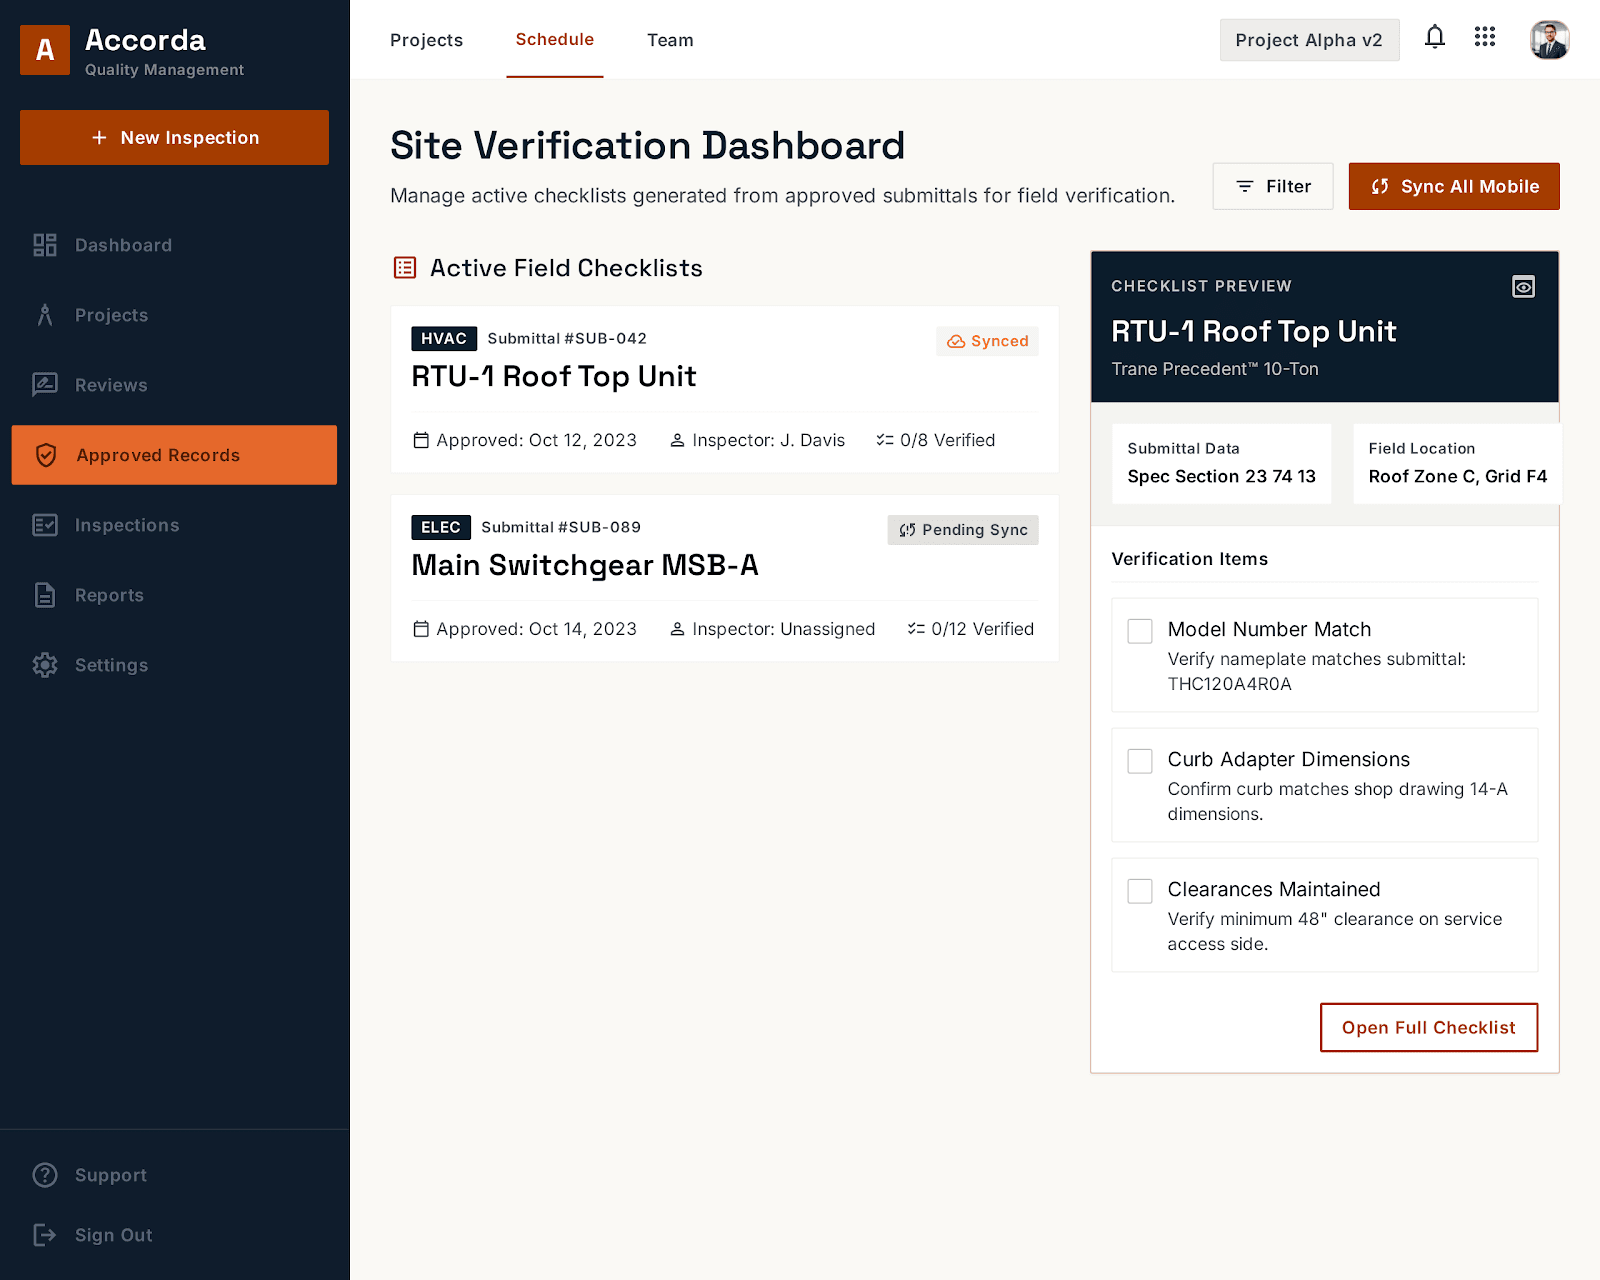Open the RTU-1 Roof Top Unit checklist card
Image resolution: width=1600 pixels, height=1280 pixels.
pos(725,389)
